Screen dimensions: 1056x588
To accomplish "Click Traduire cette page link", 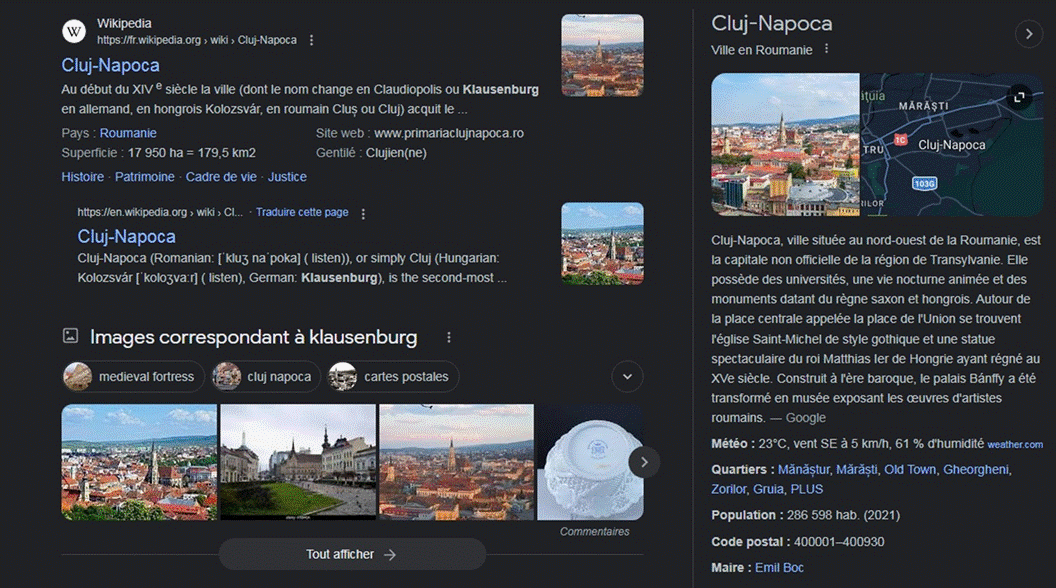I will click(x=302, y=212).
